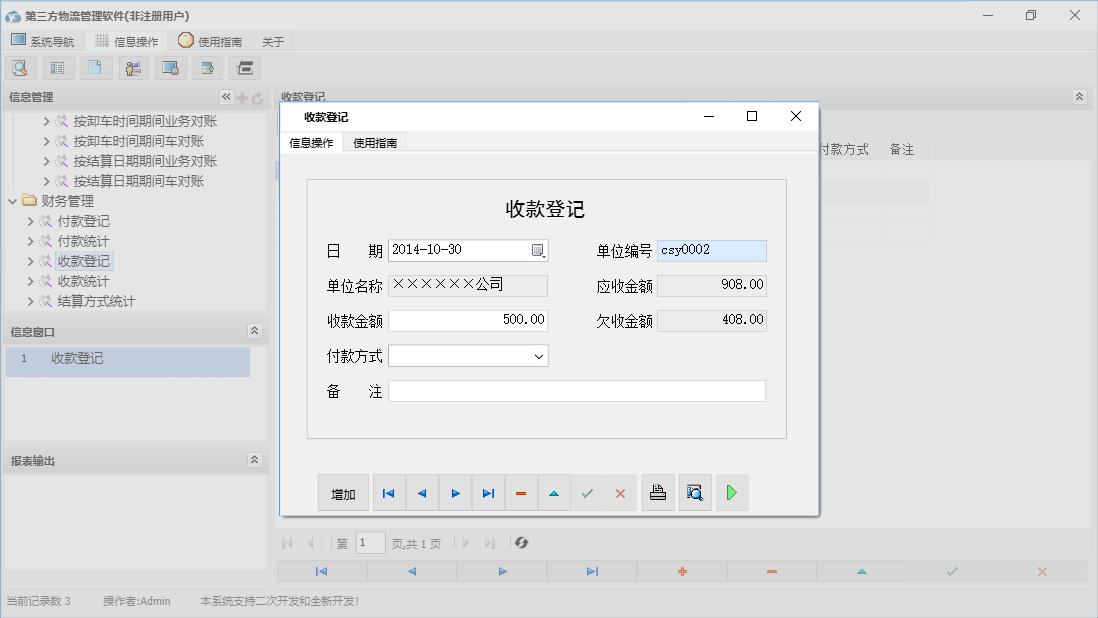
Task: Select the search query toolbar icon
Action: point(20,67)
